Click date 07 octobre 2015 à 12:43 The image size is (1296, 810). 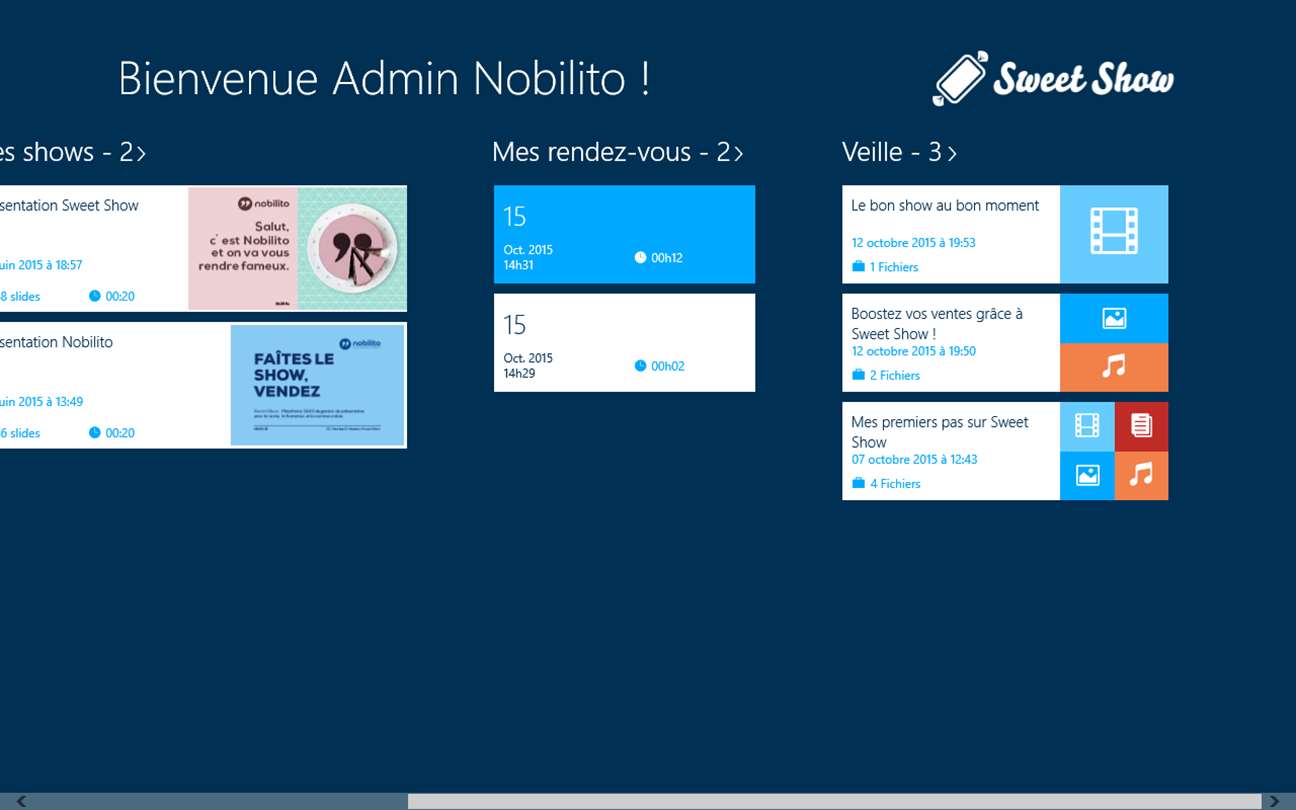tap(914, 459)
